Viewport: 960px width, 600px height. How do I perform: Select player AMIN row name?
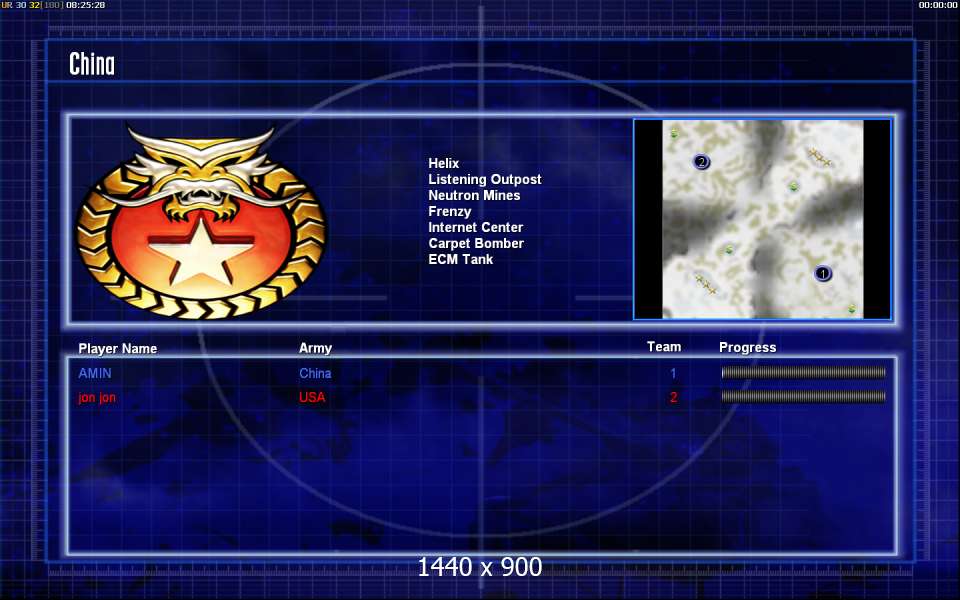click(95, 373)
